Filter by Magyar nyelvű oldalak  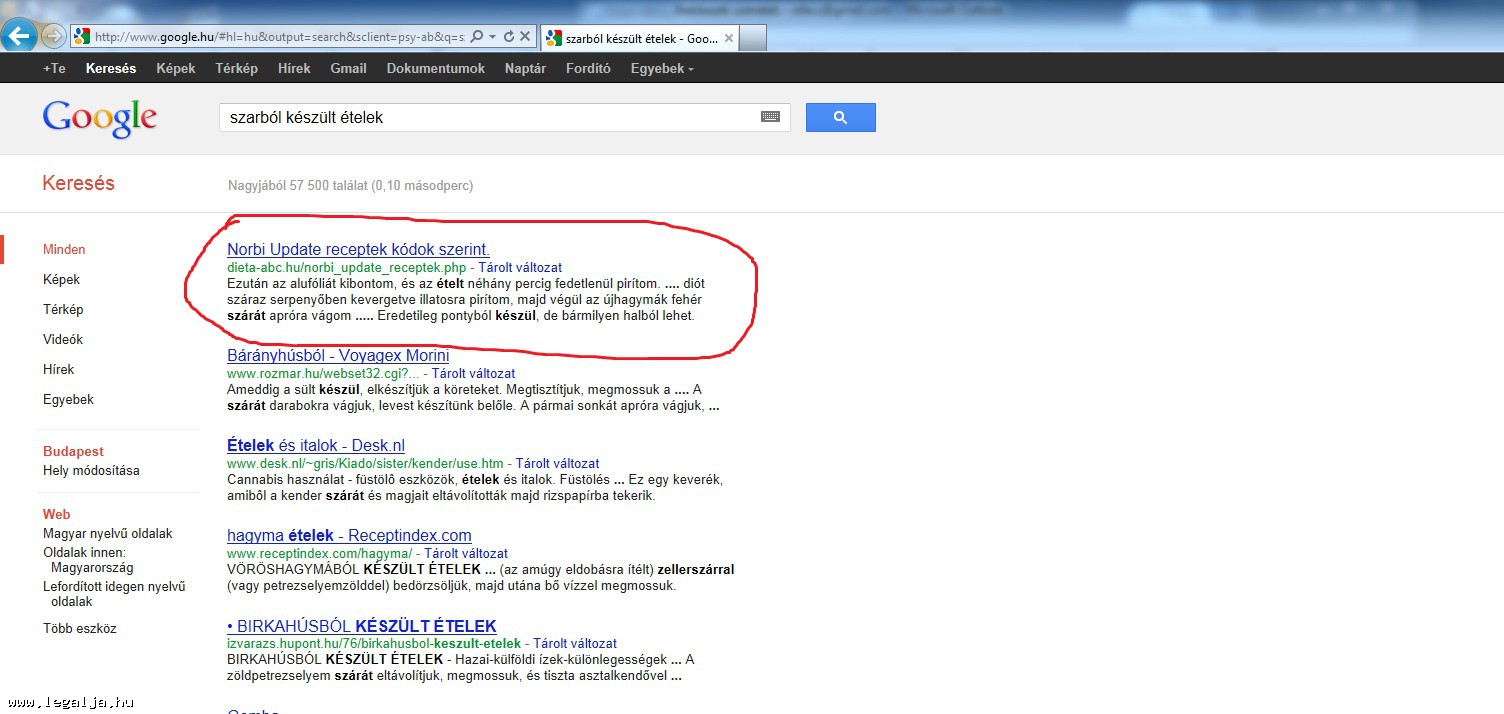pos(108,534)
